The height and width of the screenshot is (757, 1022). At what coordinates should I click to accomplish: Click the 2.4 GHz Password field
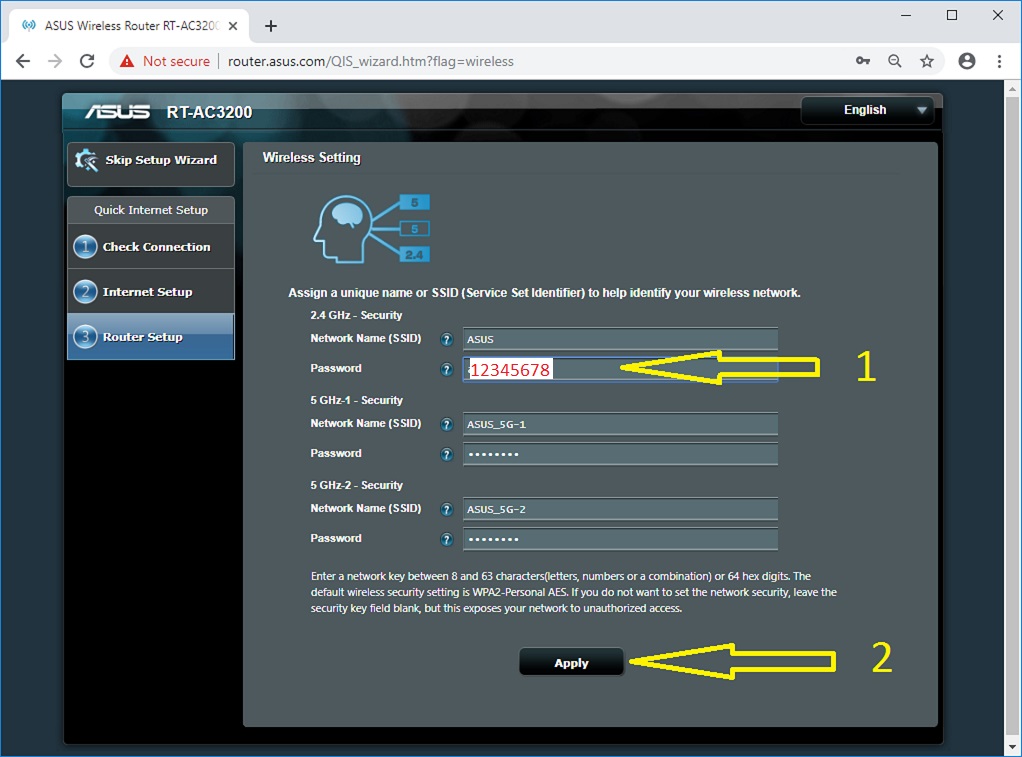[620, 370]
